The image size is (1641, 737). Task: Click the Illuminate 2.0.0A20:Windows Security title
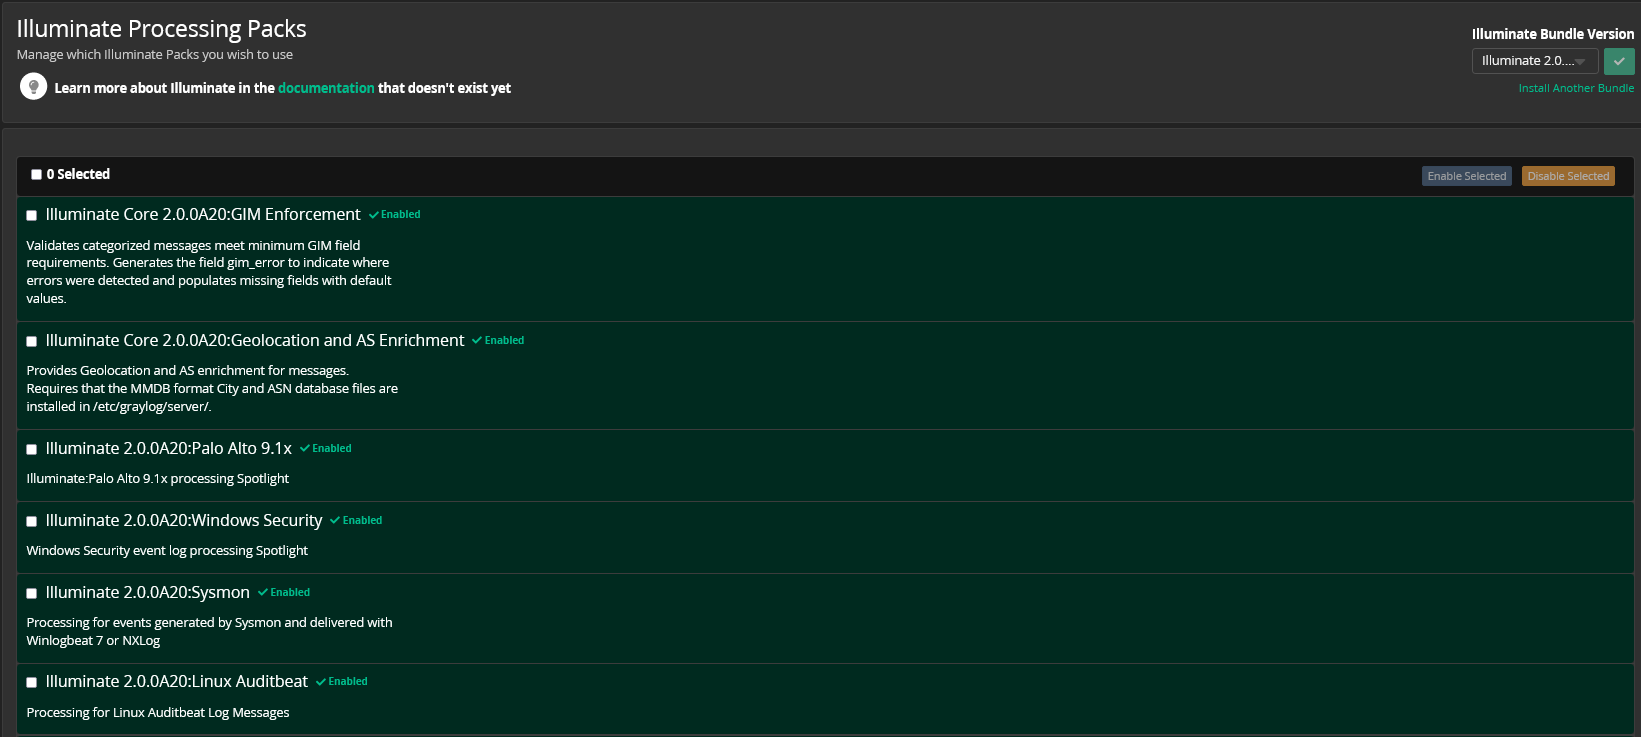pos(184,520)
